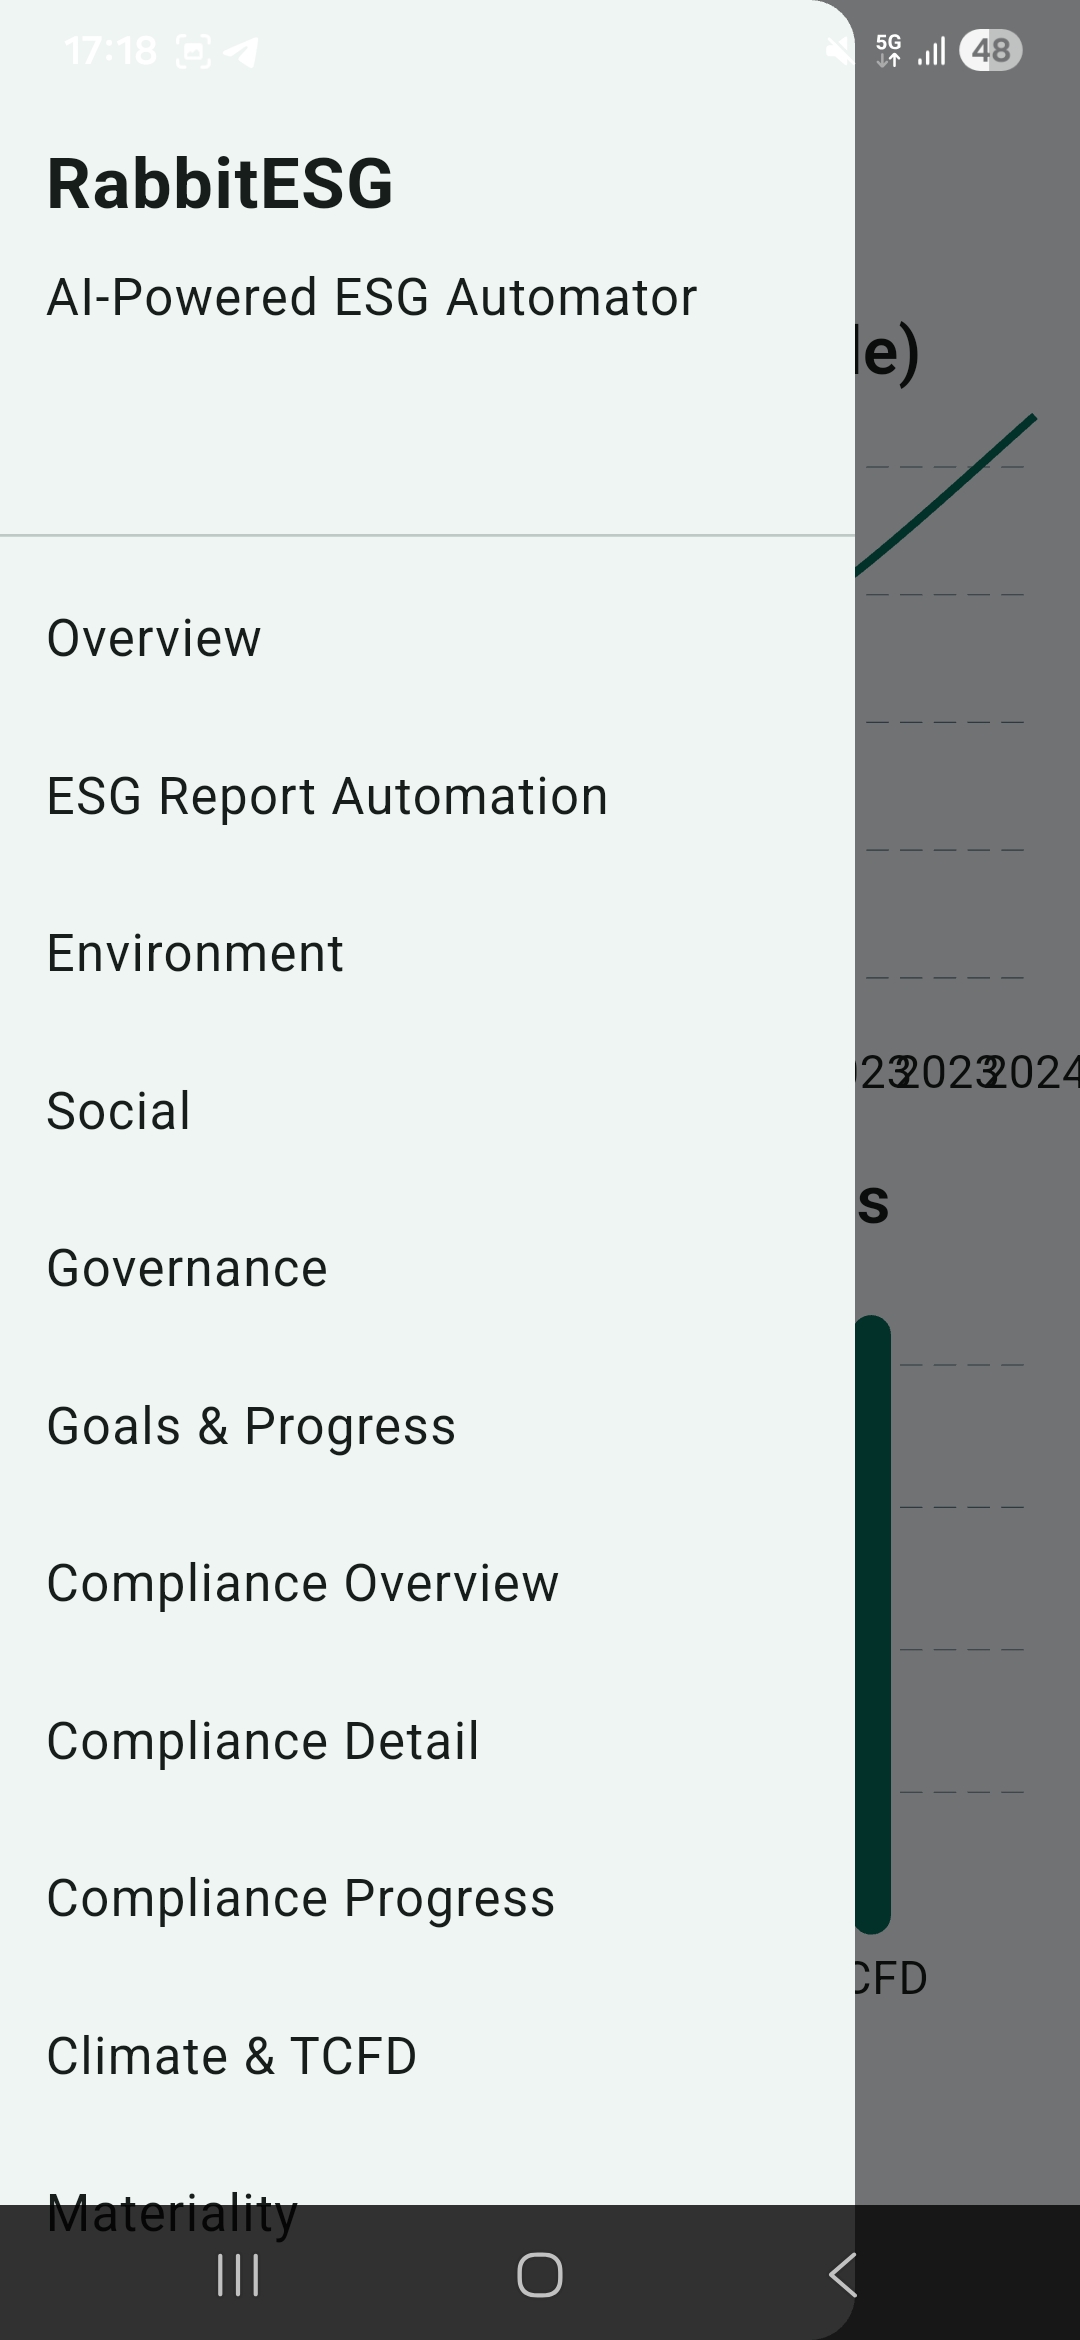Open the Social section
This screenshot has height=2340, width=1080.
pyautogui.click(x=119, y=1111)
